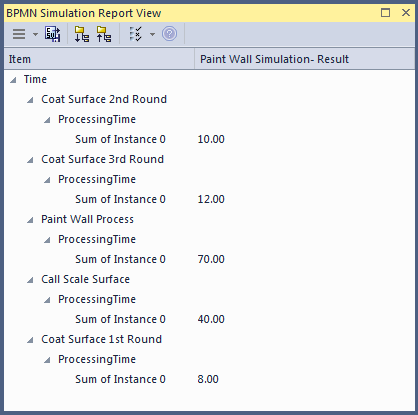Image resolution: width=418 pixels, height=415 pixels.
Task: Open dropdown arrow beside hamburger menu
Action: coord(35,34)
